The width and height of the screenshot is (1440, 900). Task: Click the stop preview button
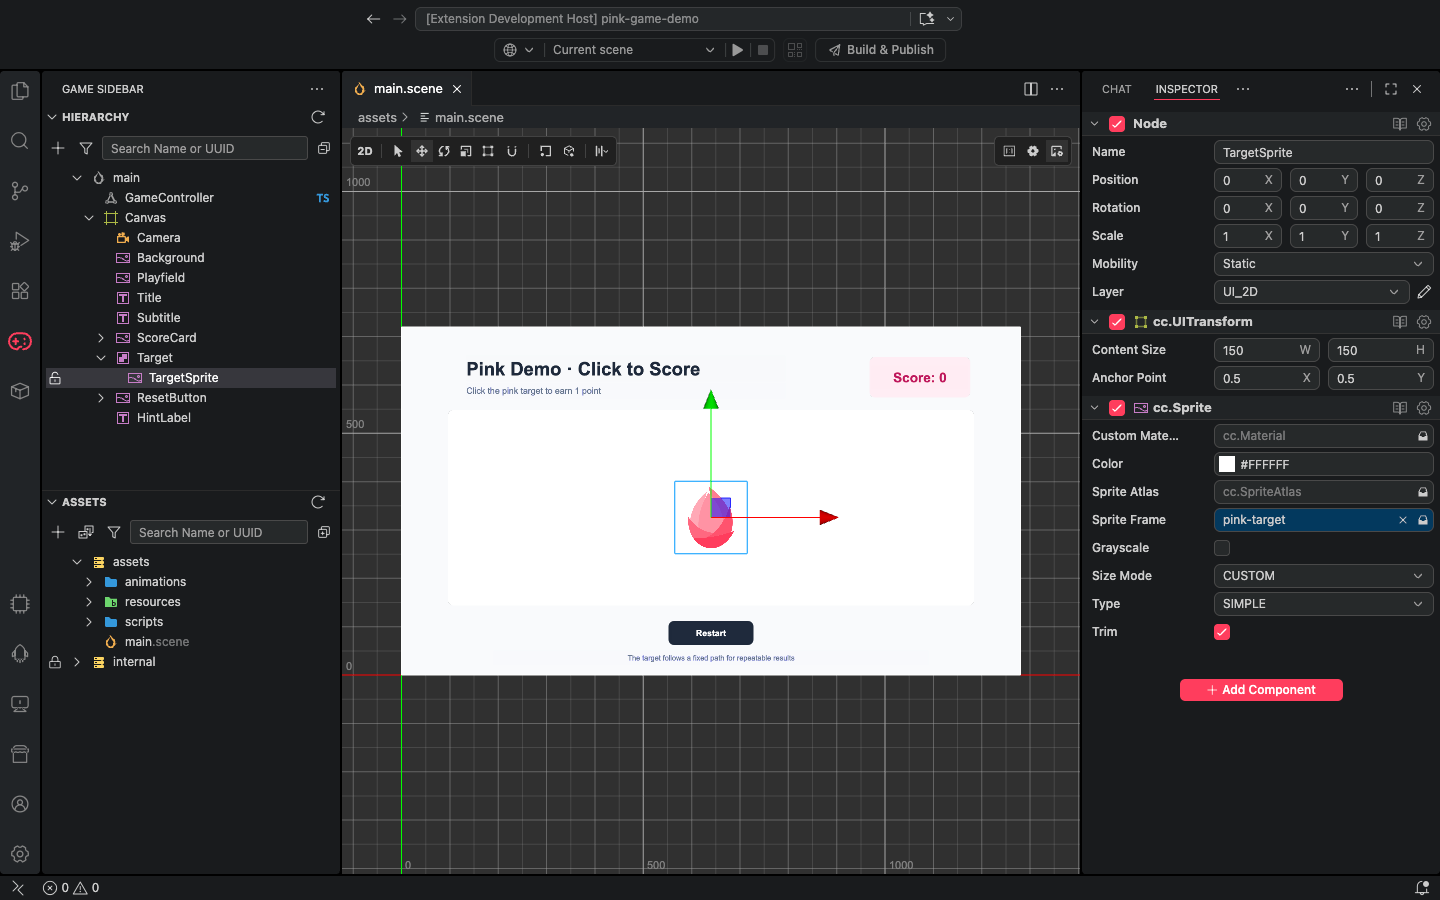[763, 50]
